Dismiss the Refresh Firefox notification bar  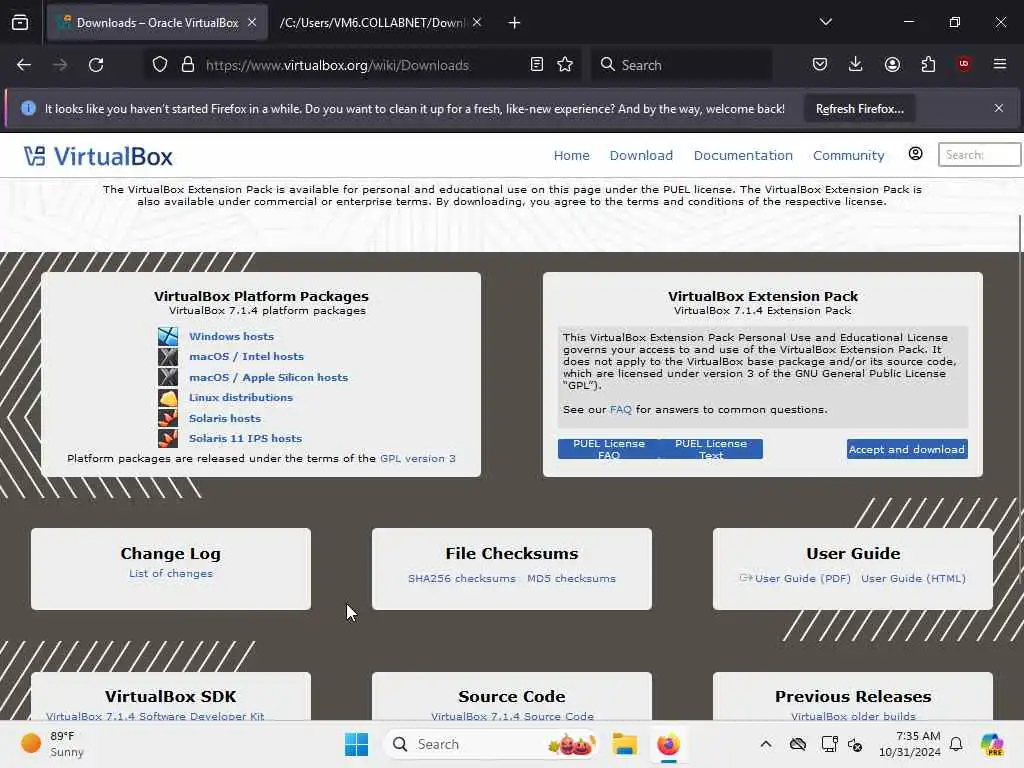[x=999, y=108]
